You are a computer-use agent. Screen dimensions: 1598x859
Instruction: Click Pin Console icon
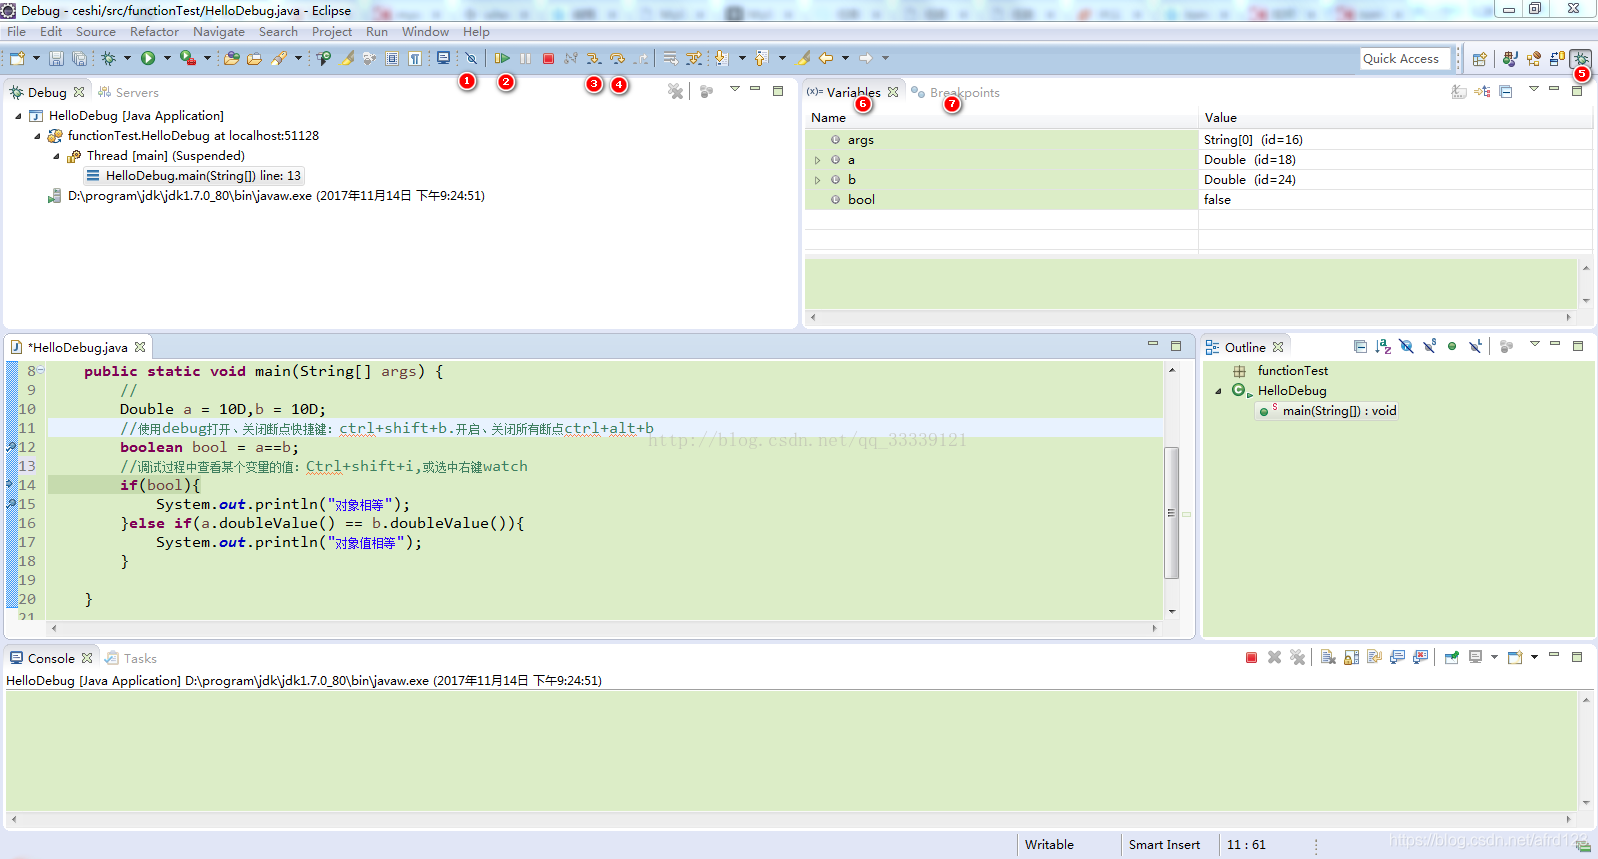point(1451,657)
